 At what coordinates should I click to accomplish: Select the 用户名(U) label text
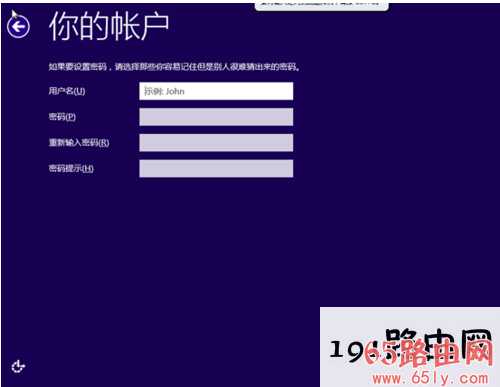(x=67, y=91)
